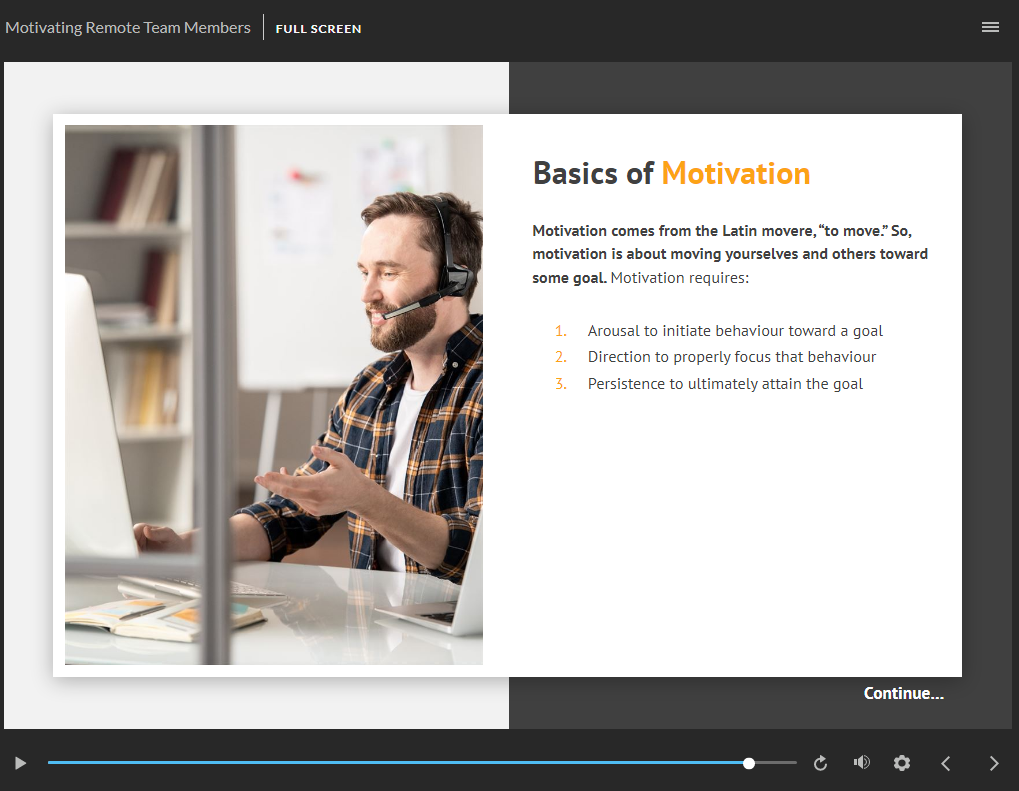This screenshot has width=1019, height=791.
Task: Replay the current slide
Action: pyautogui.click(x=821, y=763)
